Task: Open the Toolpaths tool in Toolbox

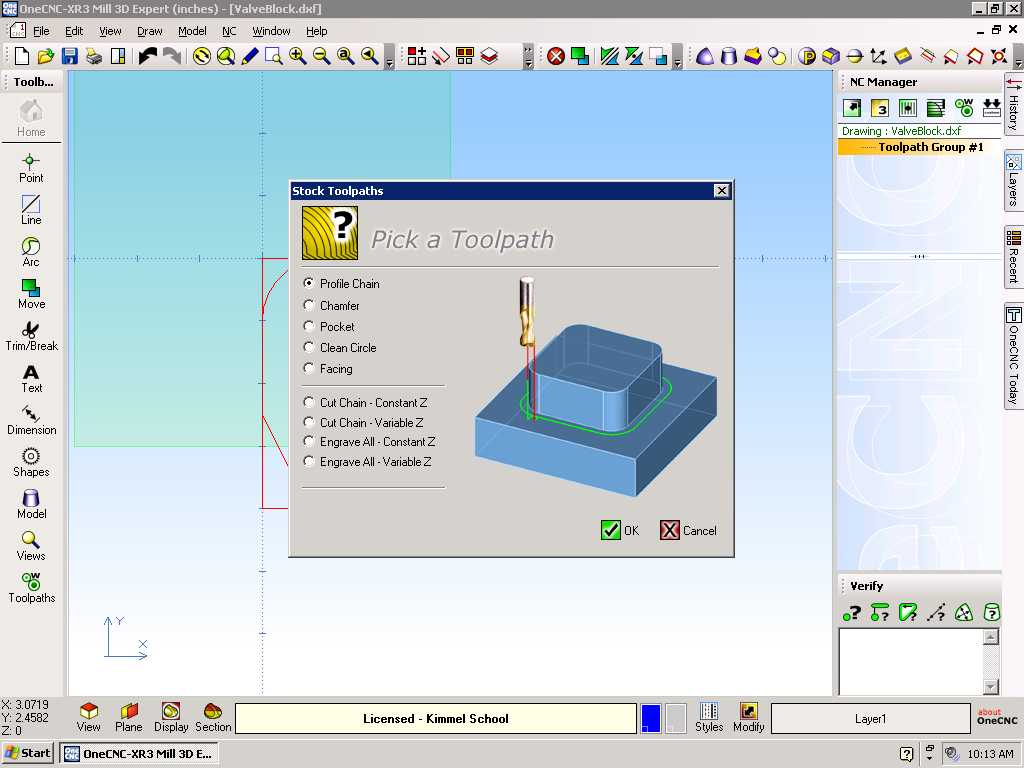Action: (x=31, y=588)
